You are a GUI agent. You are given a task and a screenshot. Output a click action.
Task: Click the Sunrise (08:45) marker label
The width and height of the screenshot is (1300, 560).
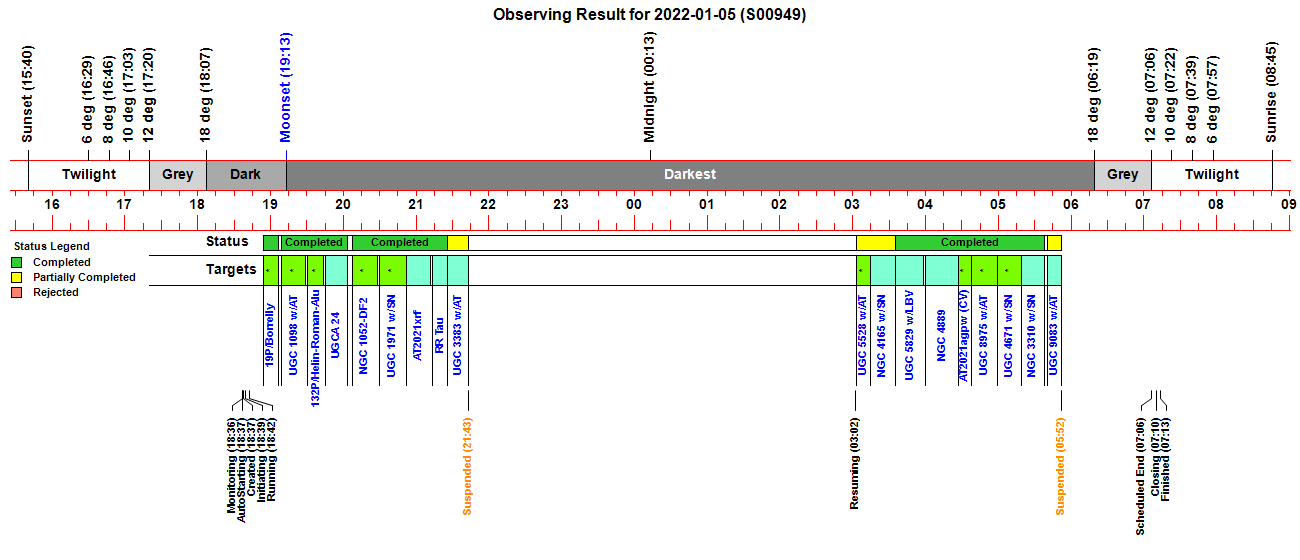[1272, 92]
